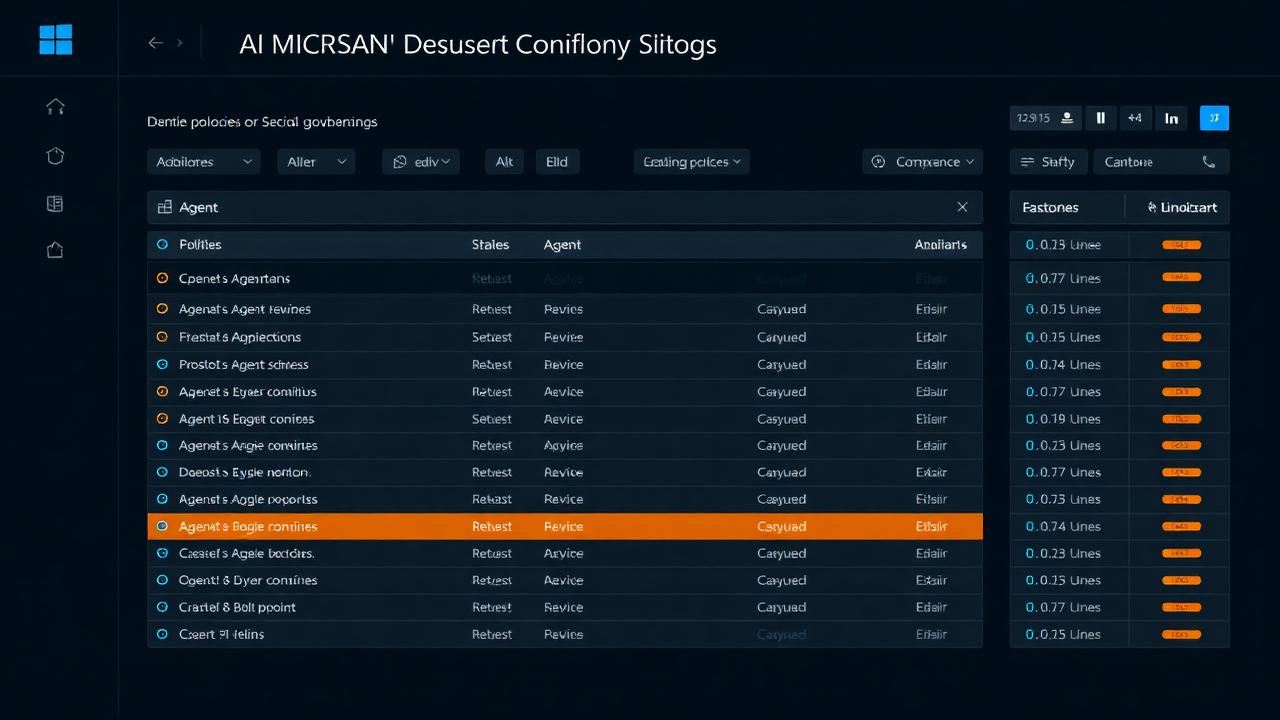Select the circle for Caert Pl felins
Screen dimensions: 1280x720
pos(162,634)
